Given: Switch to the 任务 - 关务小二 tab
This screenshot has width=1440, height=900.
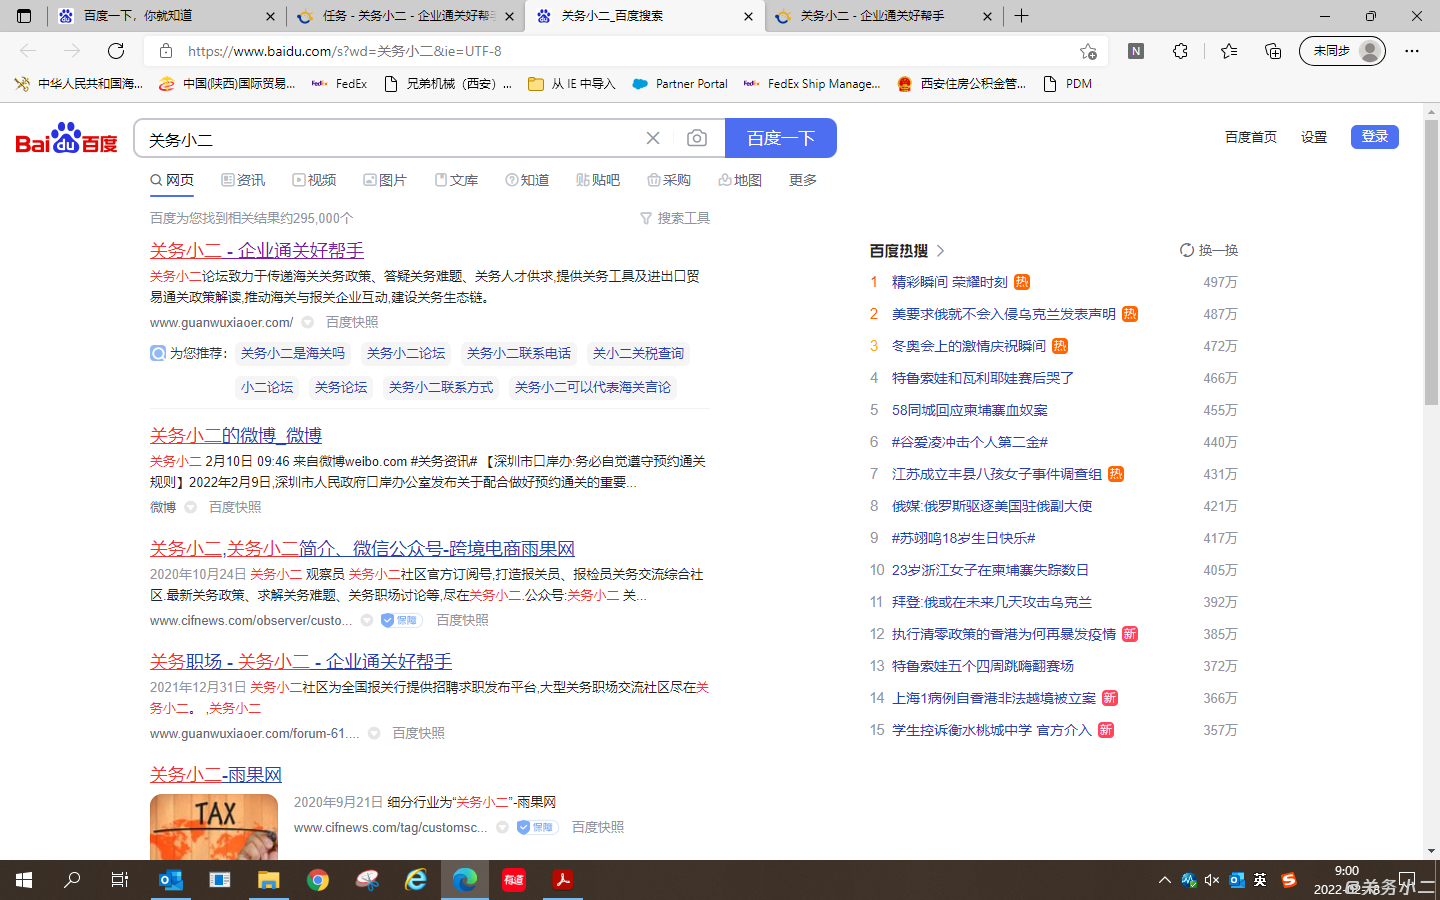Looking at the screenshot, I should [408, 16].
